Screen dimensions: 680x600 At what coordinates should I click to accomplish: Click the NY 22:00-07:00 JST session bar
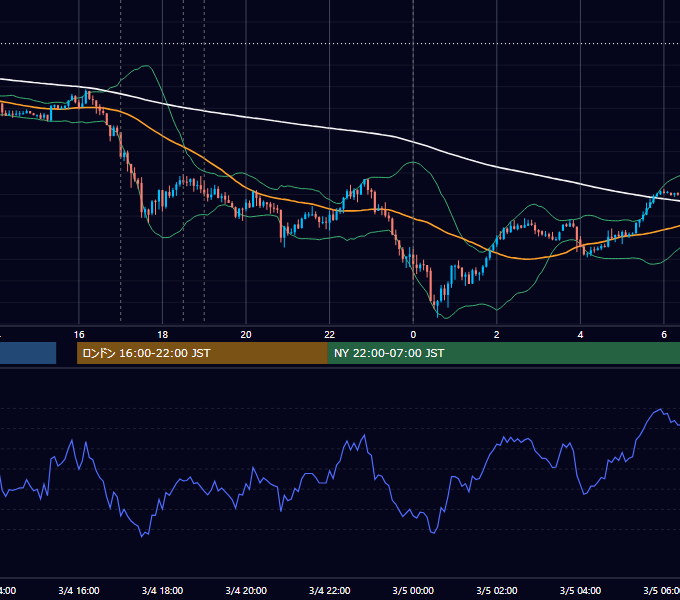coord(503,353)
